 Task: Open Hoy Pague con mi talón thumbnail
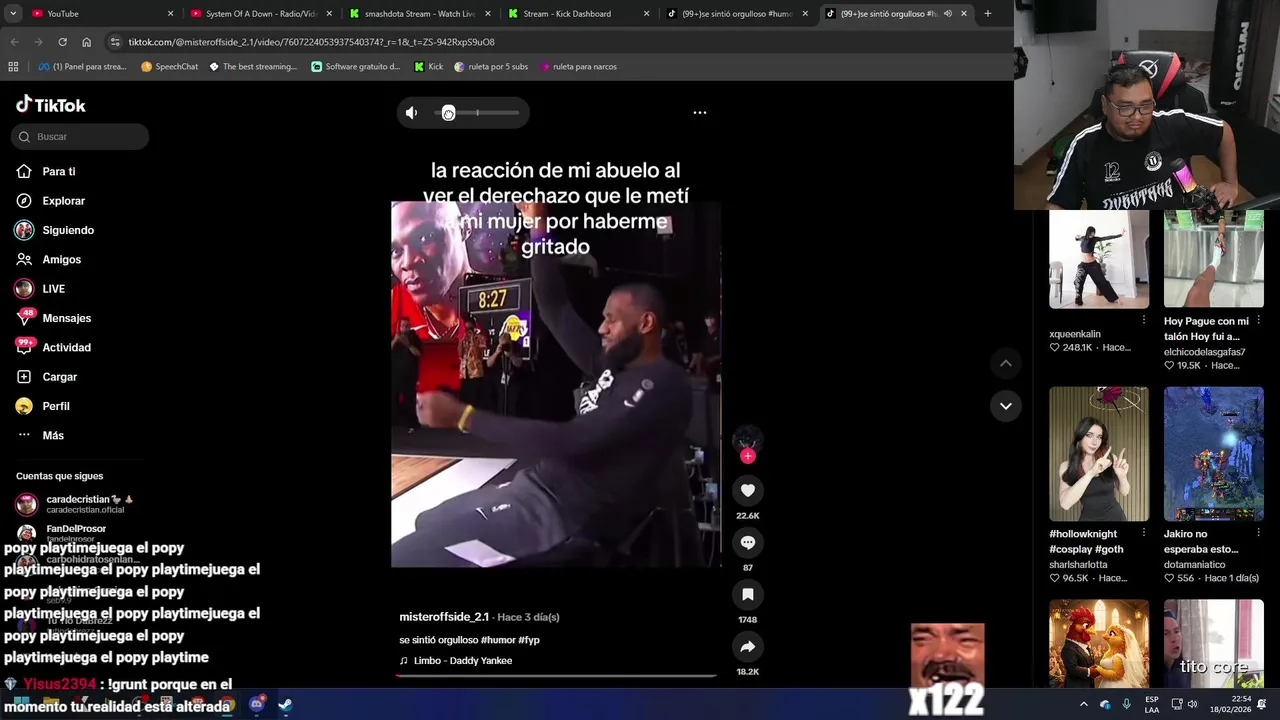[1214, 259]
